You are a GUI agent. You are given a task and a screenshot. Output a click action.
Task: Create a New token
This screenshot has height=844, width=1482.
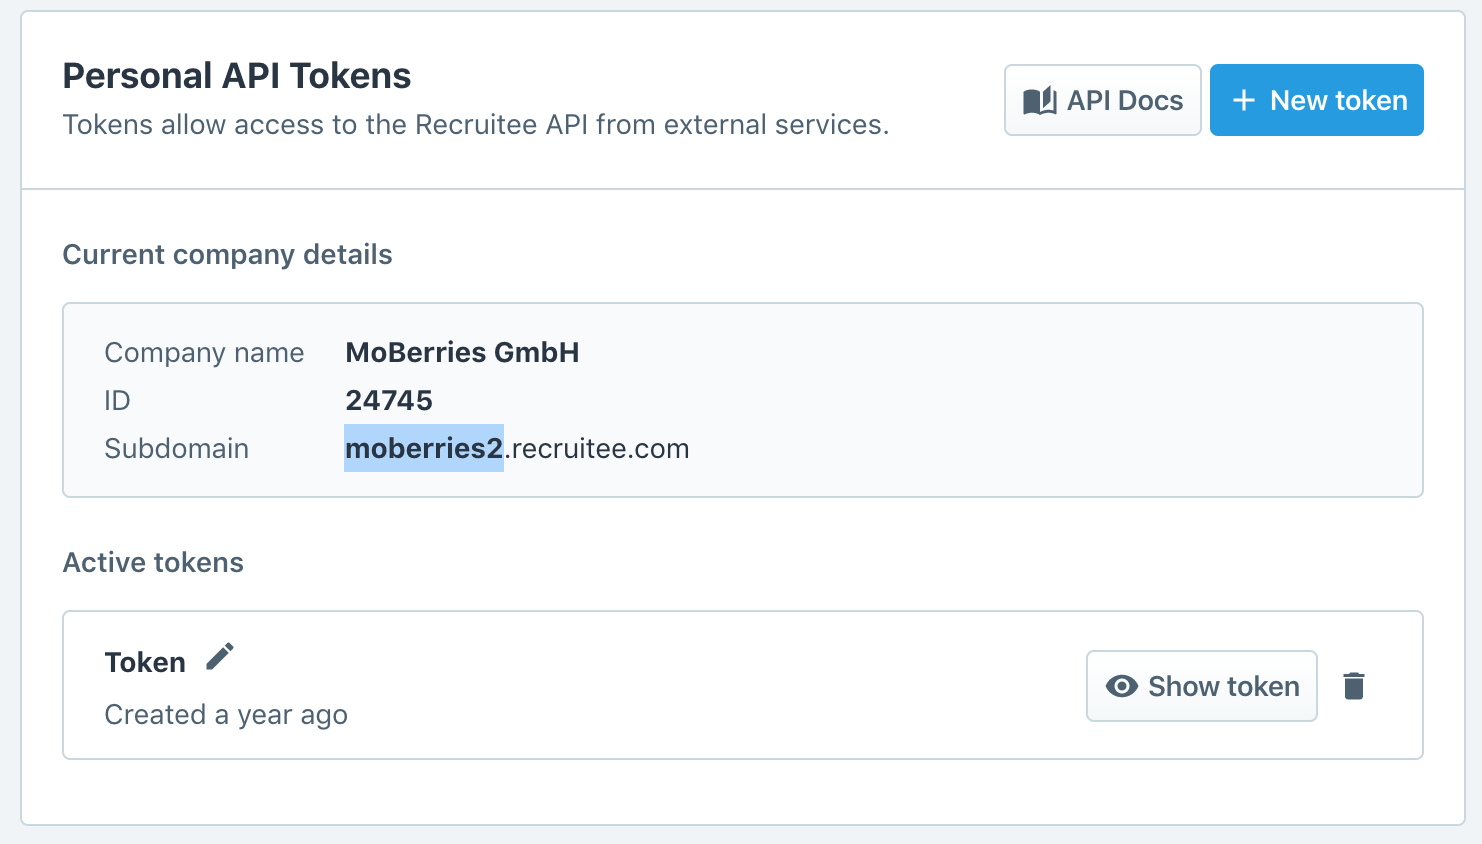pyautogui.click(x=1316, y=100)
